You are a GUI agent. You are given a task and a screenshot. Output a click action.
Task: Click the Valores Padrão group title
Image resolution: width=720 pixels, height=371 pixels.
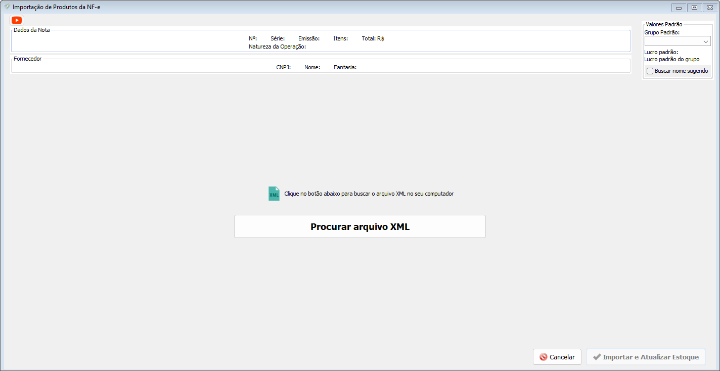(x=664, y=23)
